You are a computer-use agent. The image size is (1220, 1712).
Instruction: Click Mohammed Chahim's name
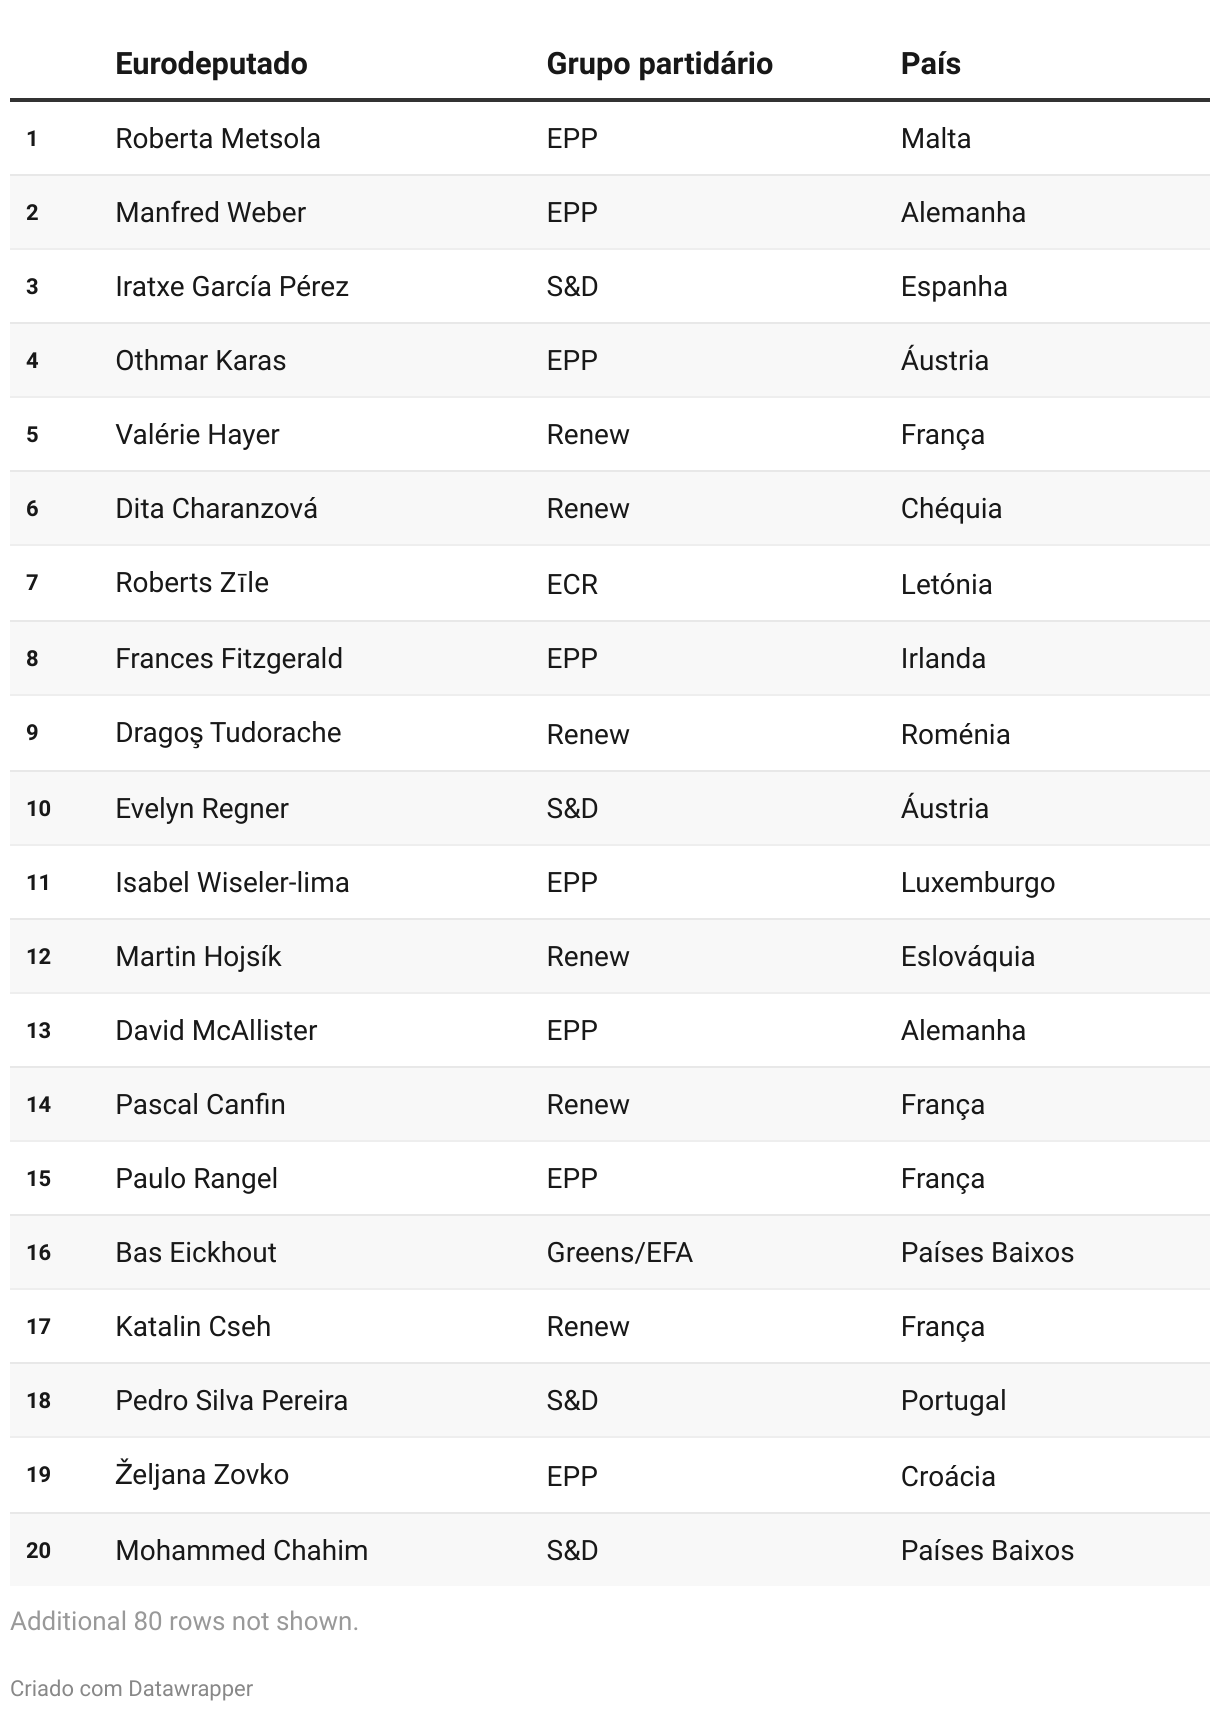pyautogui.click(x=241, y=1550)
